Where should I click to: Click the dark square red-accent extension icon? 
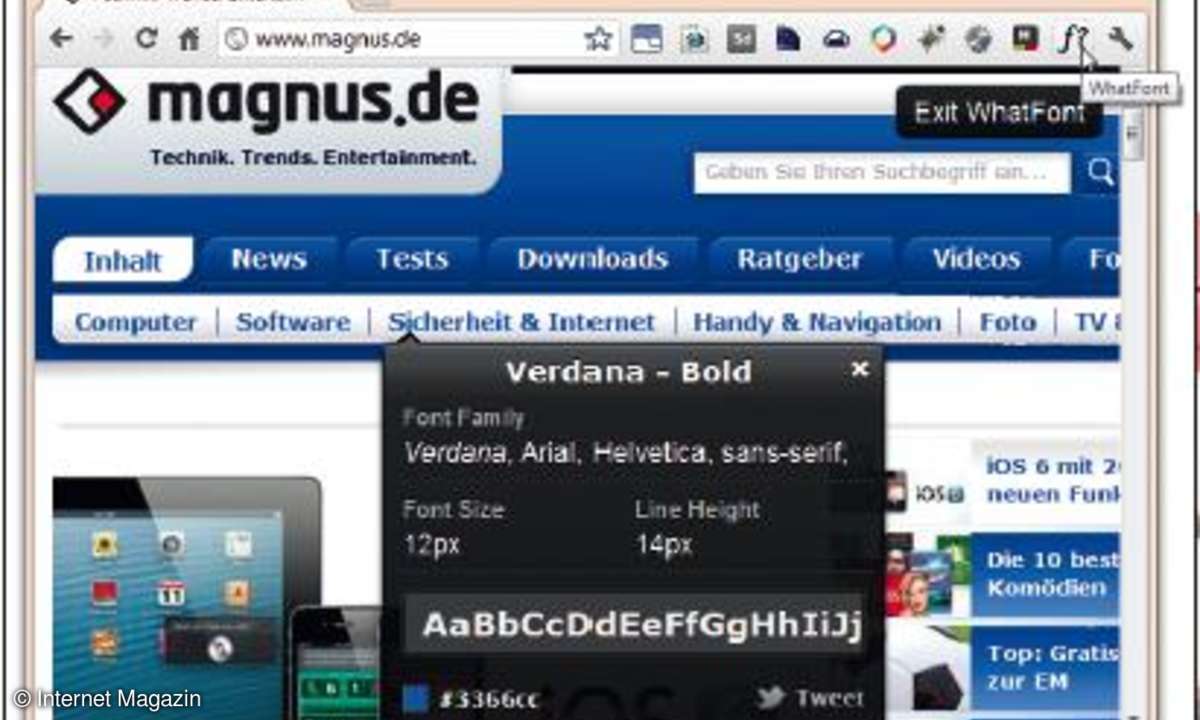(x=1026, y=39)
